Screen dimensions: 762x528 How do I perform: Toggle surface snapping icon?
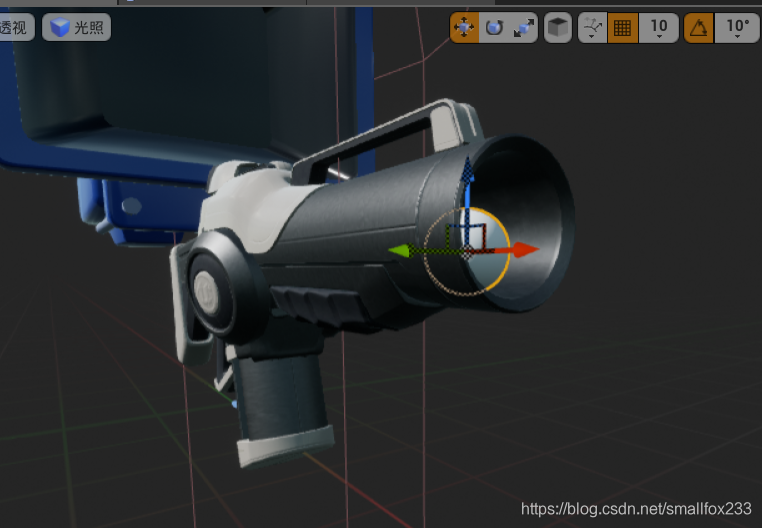click(x=592, y=27)
